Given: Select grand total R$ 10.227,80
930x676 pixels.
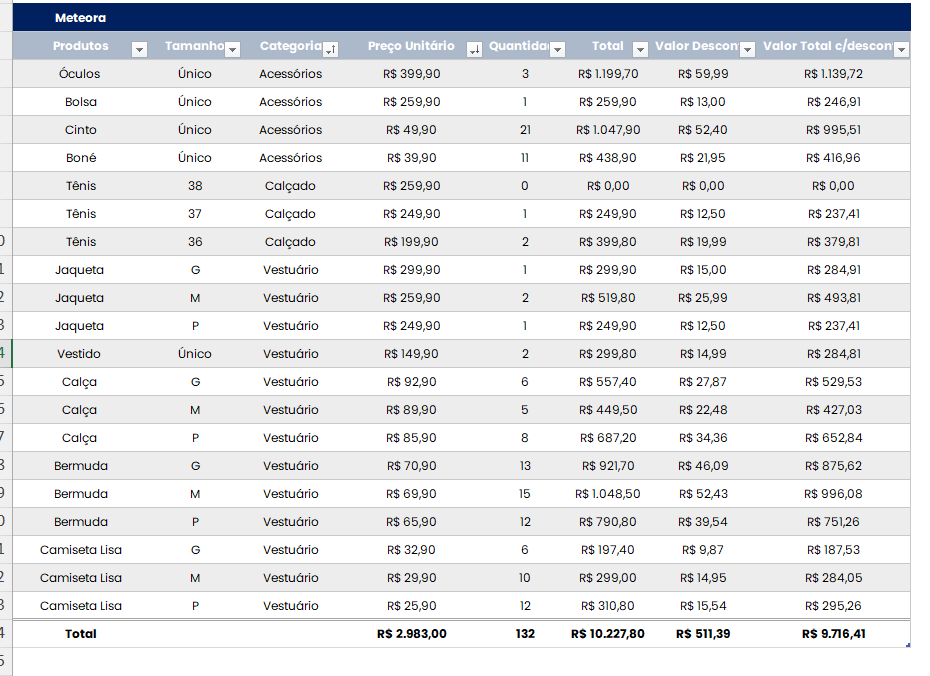Looking at the screenshot, I should pos(608,634).
